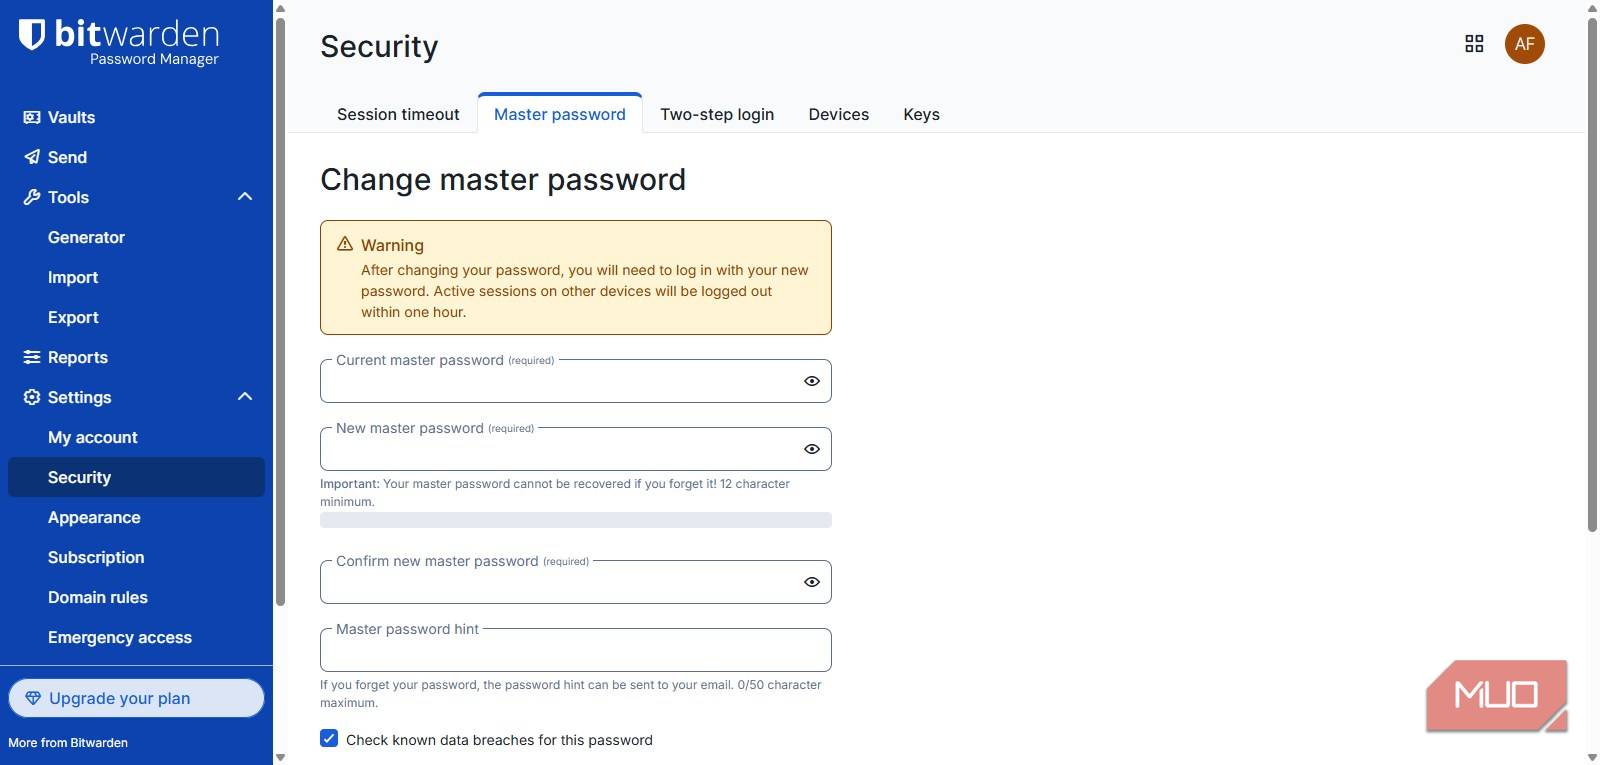
Task: Switch to the Two-step login tab
Action: 717,114
